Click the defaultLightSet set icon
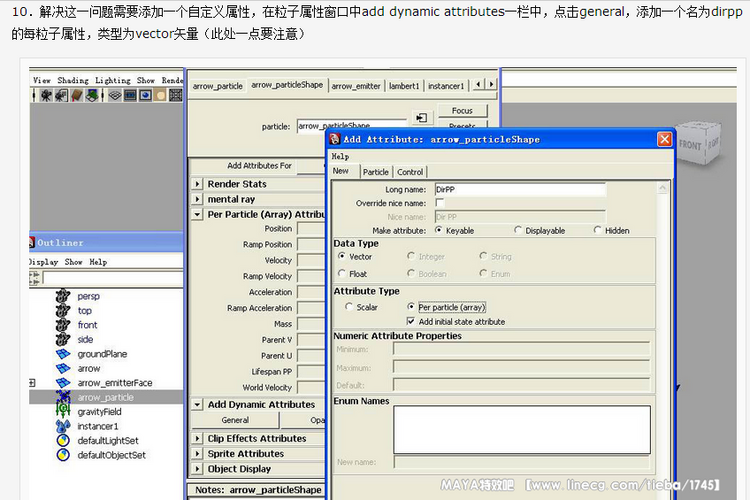The image size is (750, 500). point(63,441)
